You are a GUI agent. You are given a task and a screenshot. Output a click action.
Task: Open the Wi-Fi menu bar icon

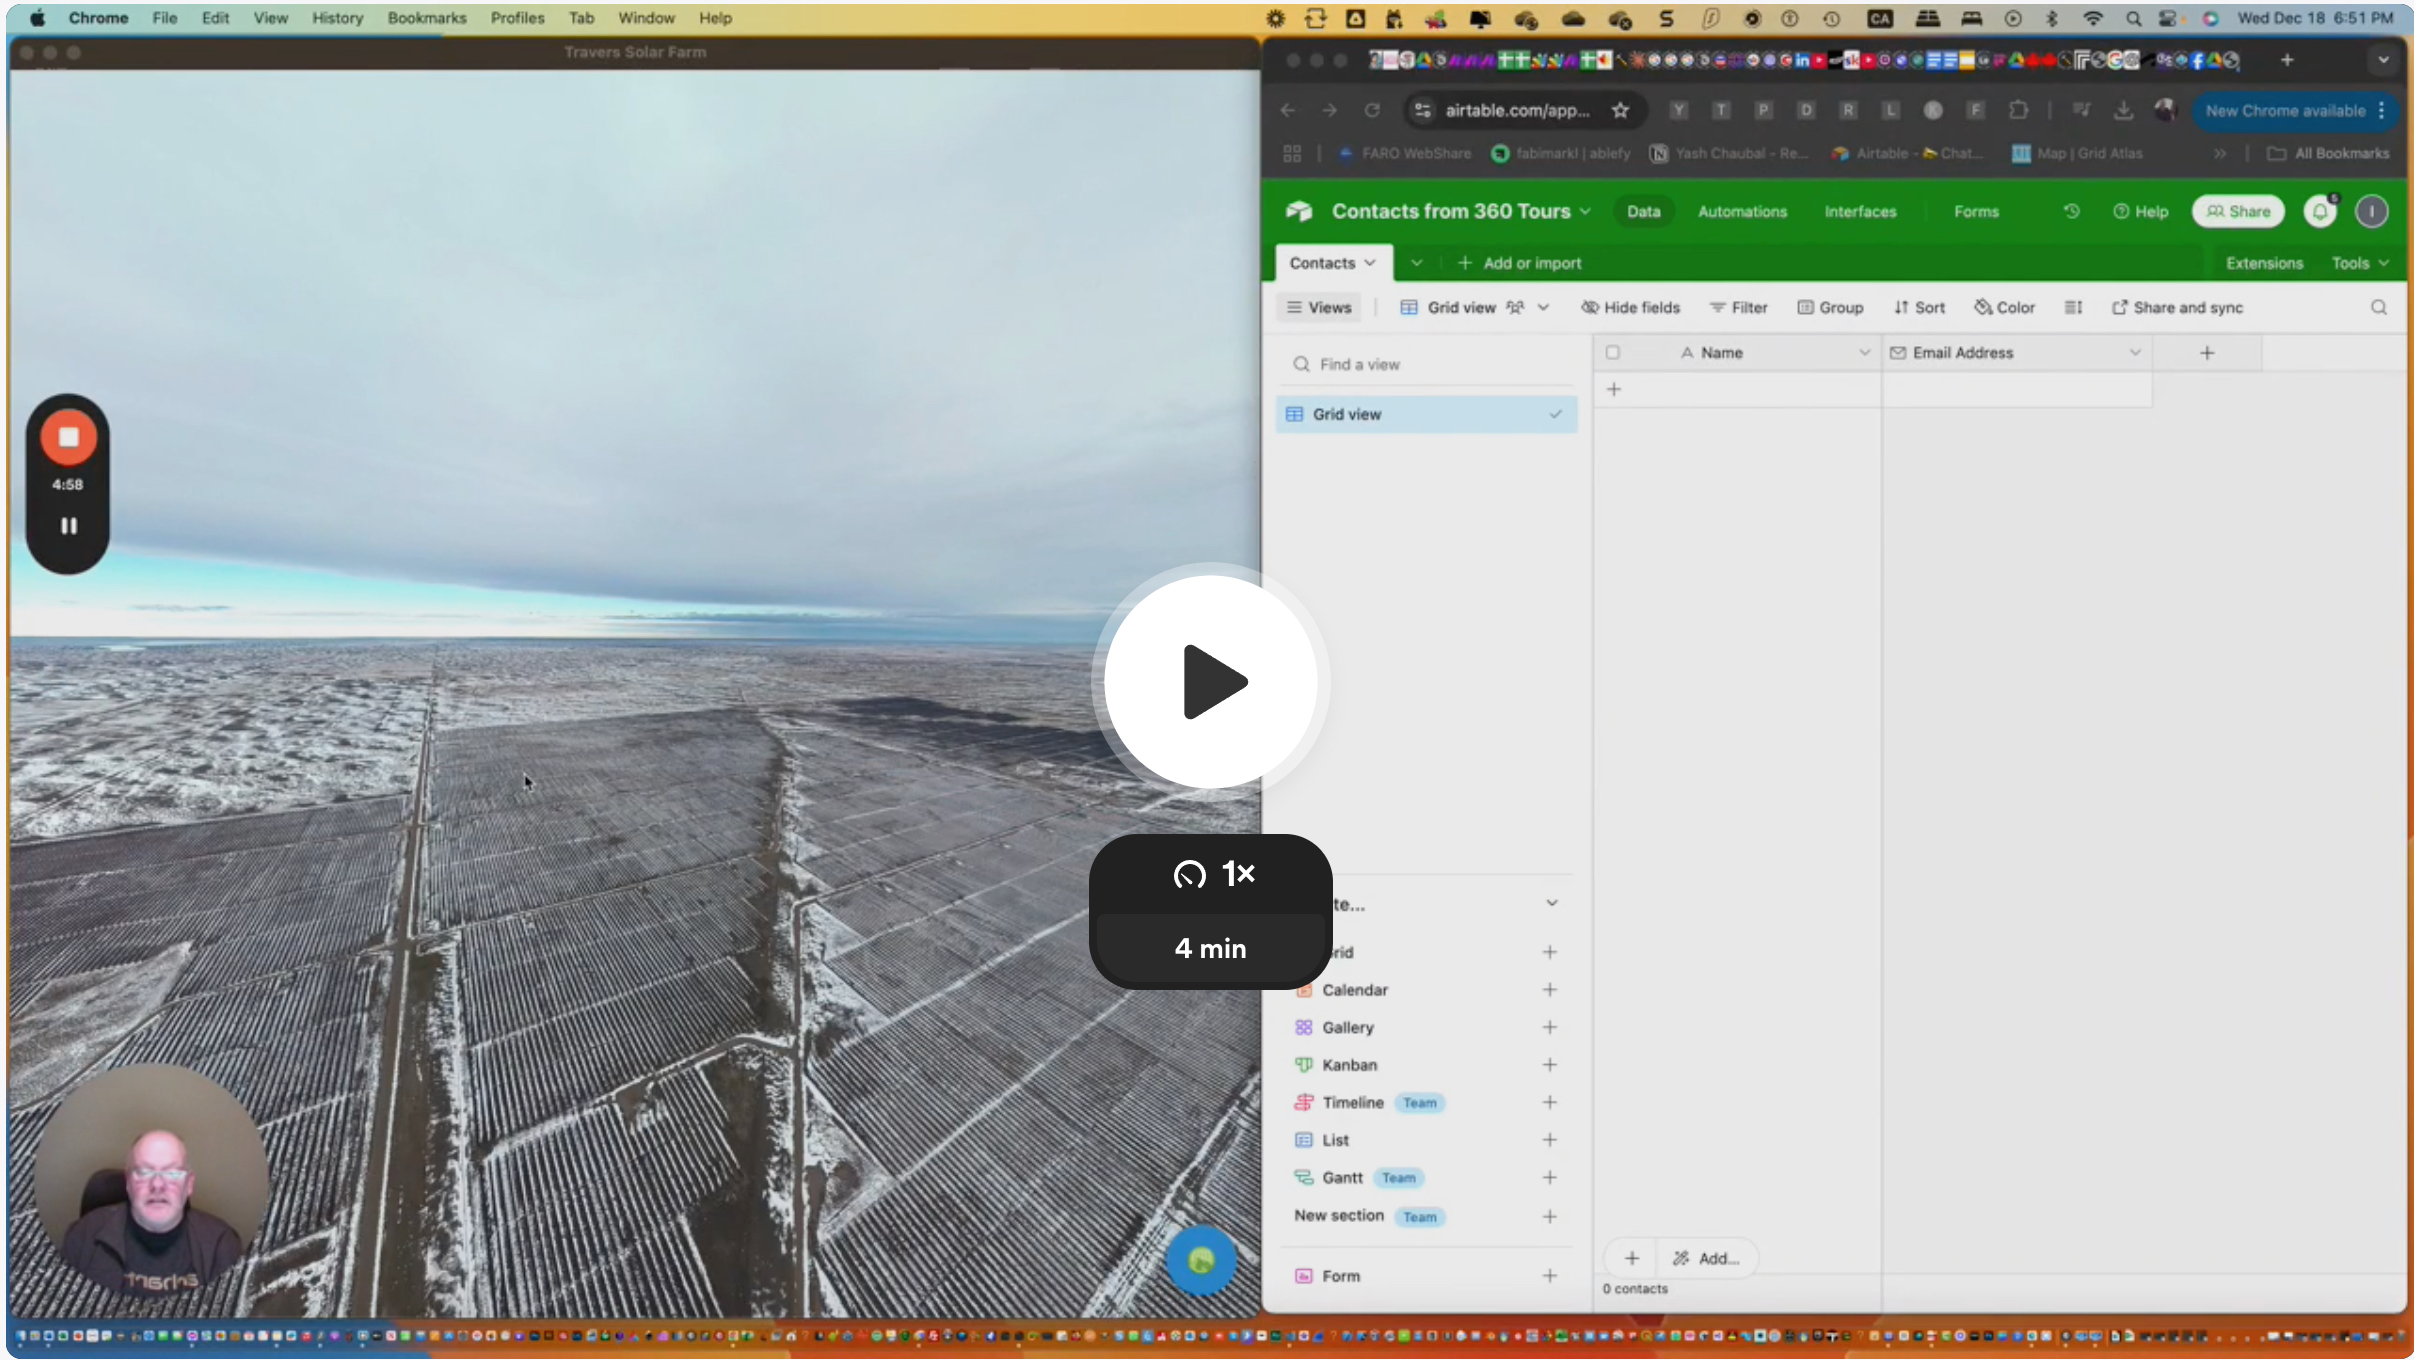point(2092,18)
